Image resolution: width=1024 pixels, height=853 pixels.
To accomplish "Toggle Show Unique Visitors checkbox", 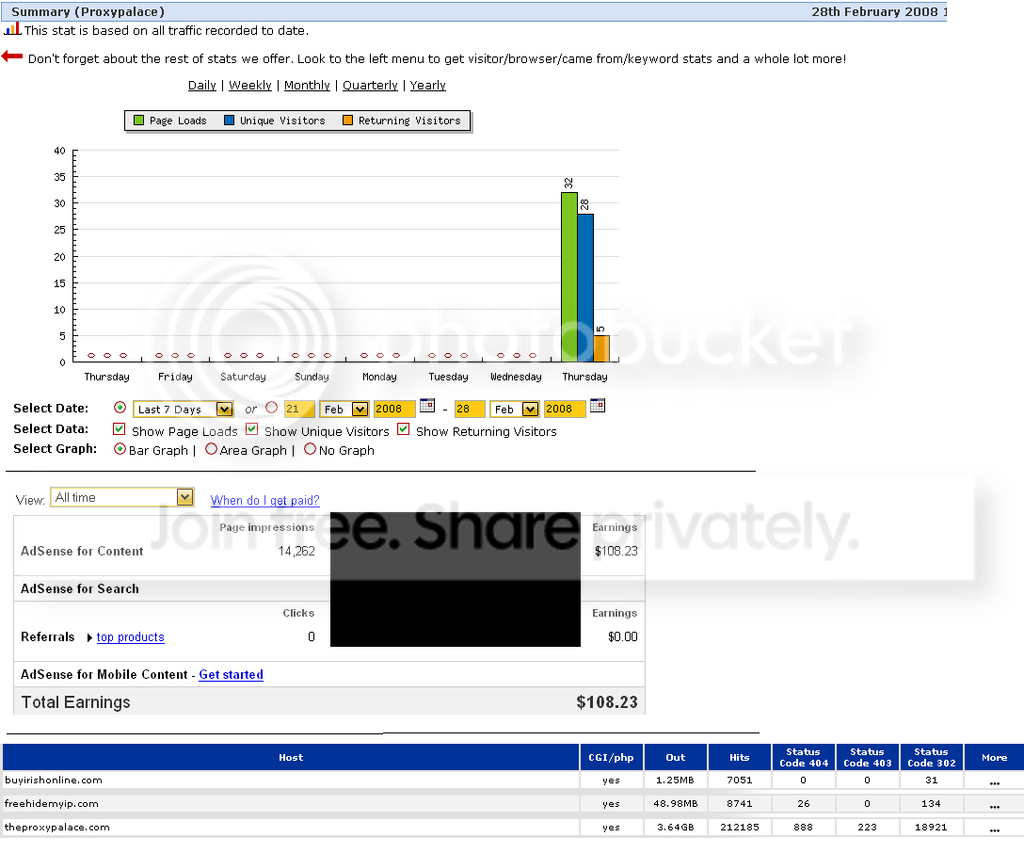I will [251, 429].
